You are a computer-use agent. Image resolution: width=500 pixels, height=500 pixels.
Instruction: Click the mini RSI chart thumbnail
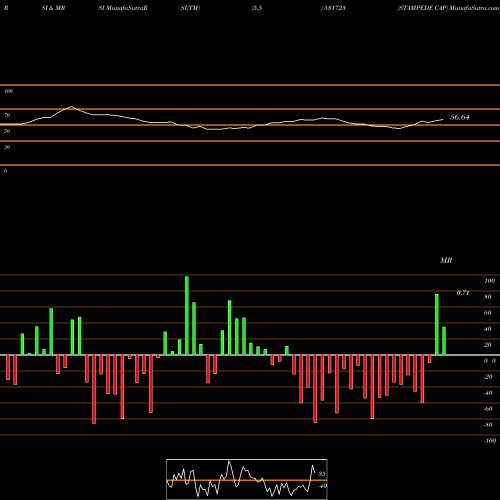[247, 479]
